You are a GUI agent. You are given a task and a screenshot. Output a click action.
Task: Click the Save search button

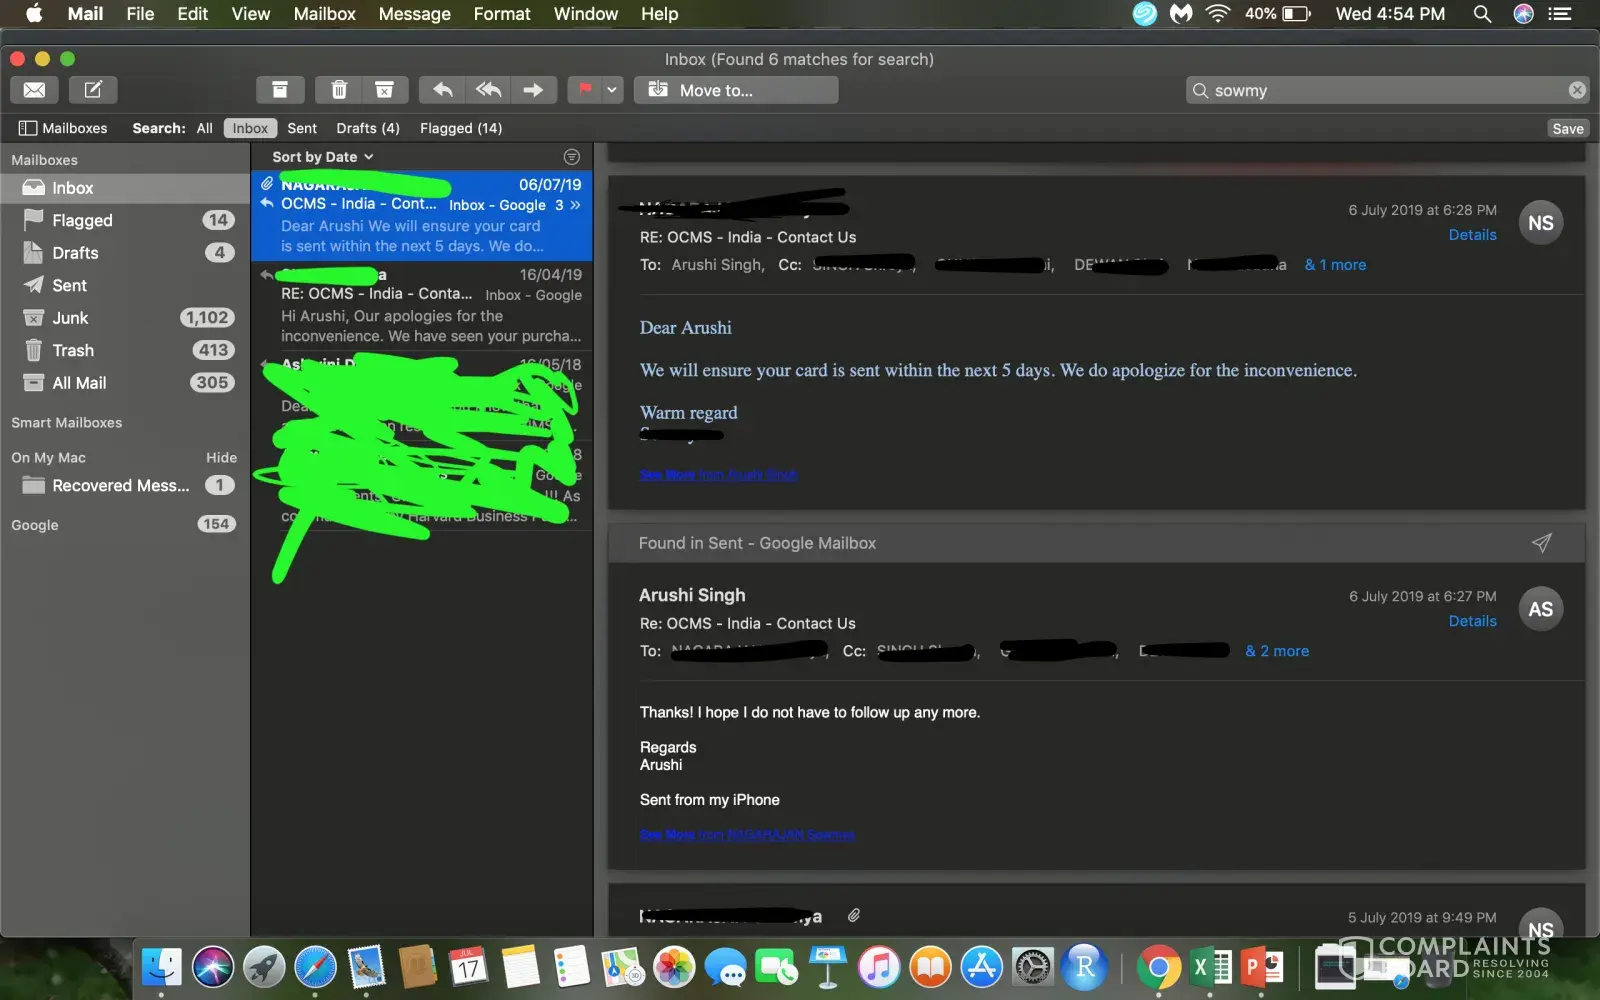(1567, 128)
